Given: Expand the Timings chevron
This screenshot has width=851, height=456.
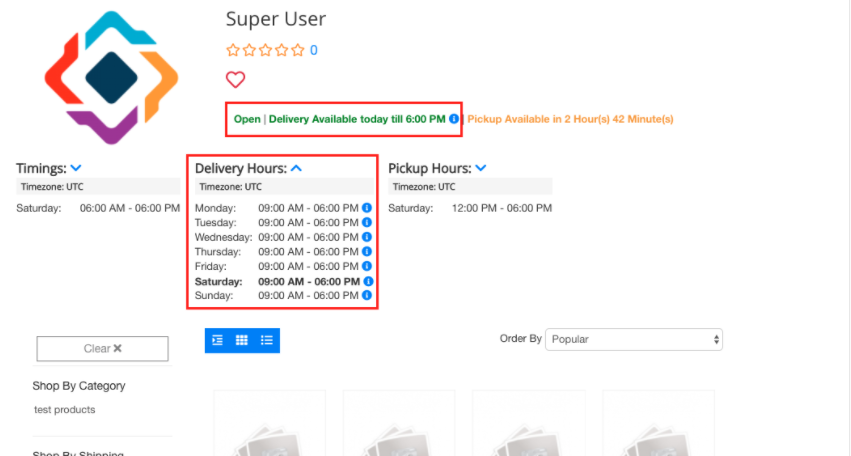Looking at the screenshot, I should (76, 168).
